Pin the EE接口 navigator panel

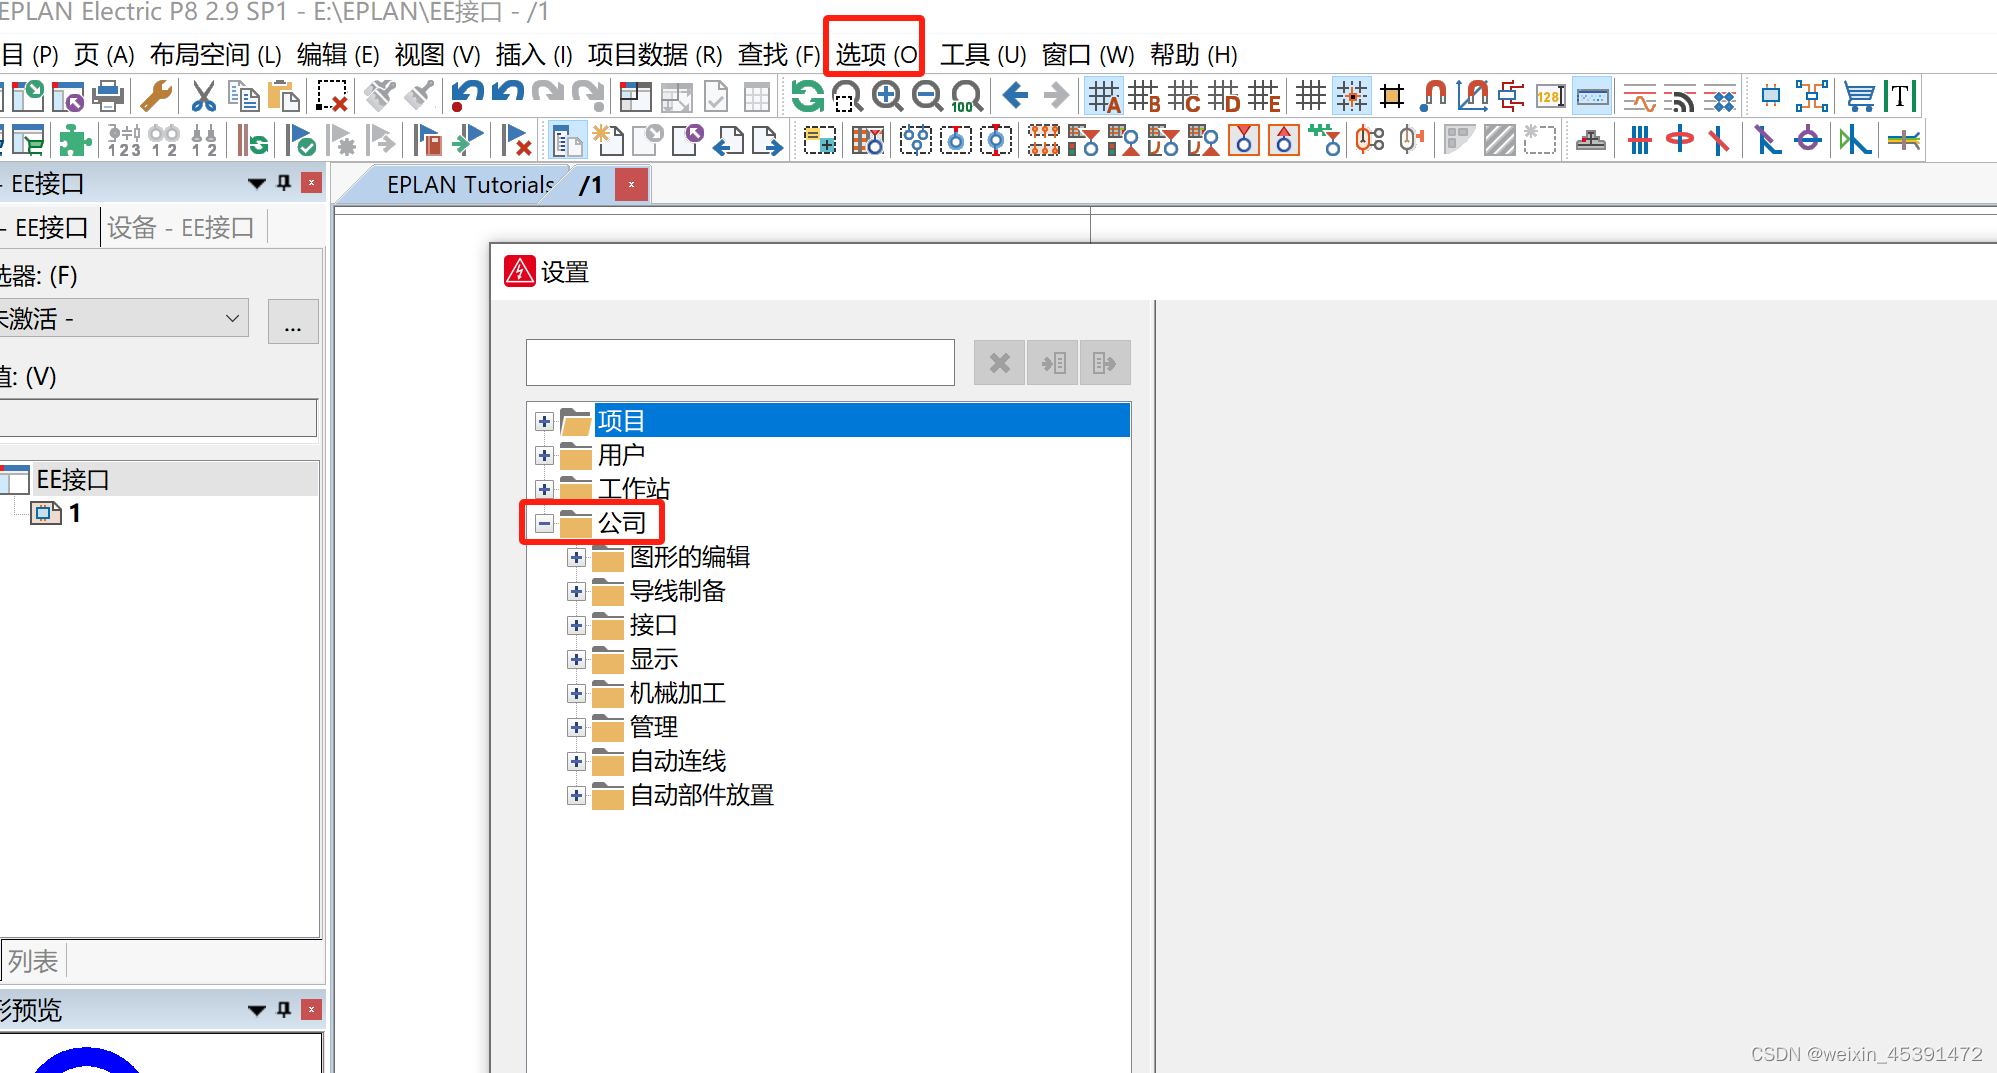tap(284, 183)
